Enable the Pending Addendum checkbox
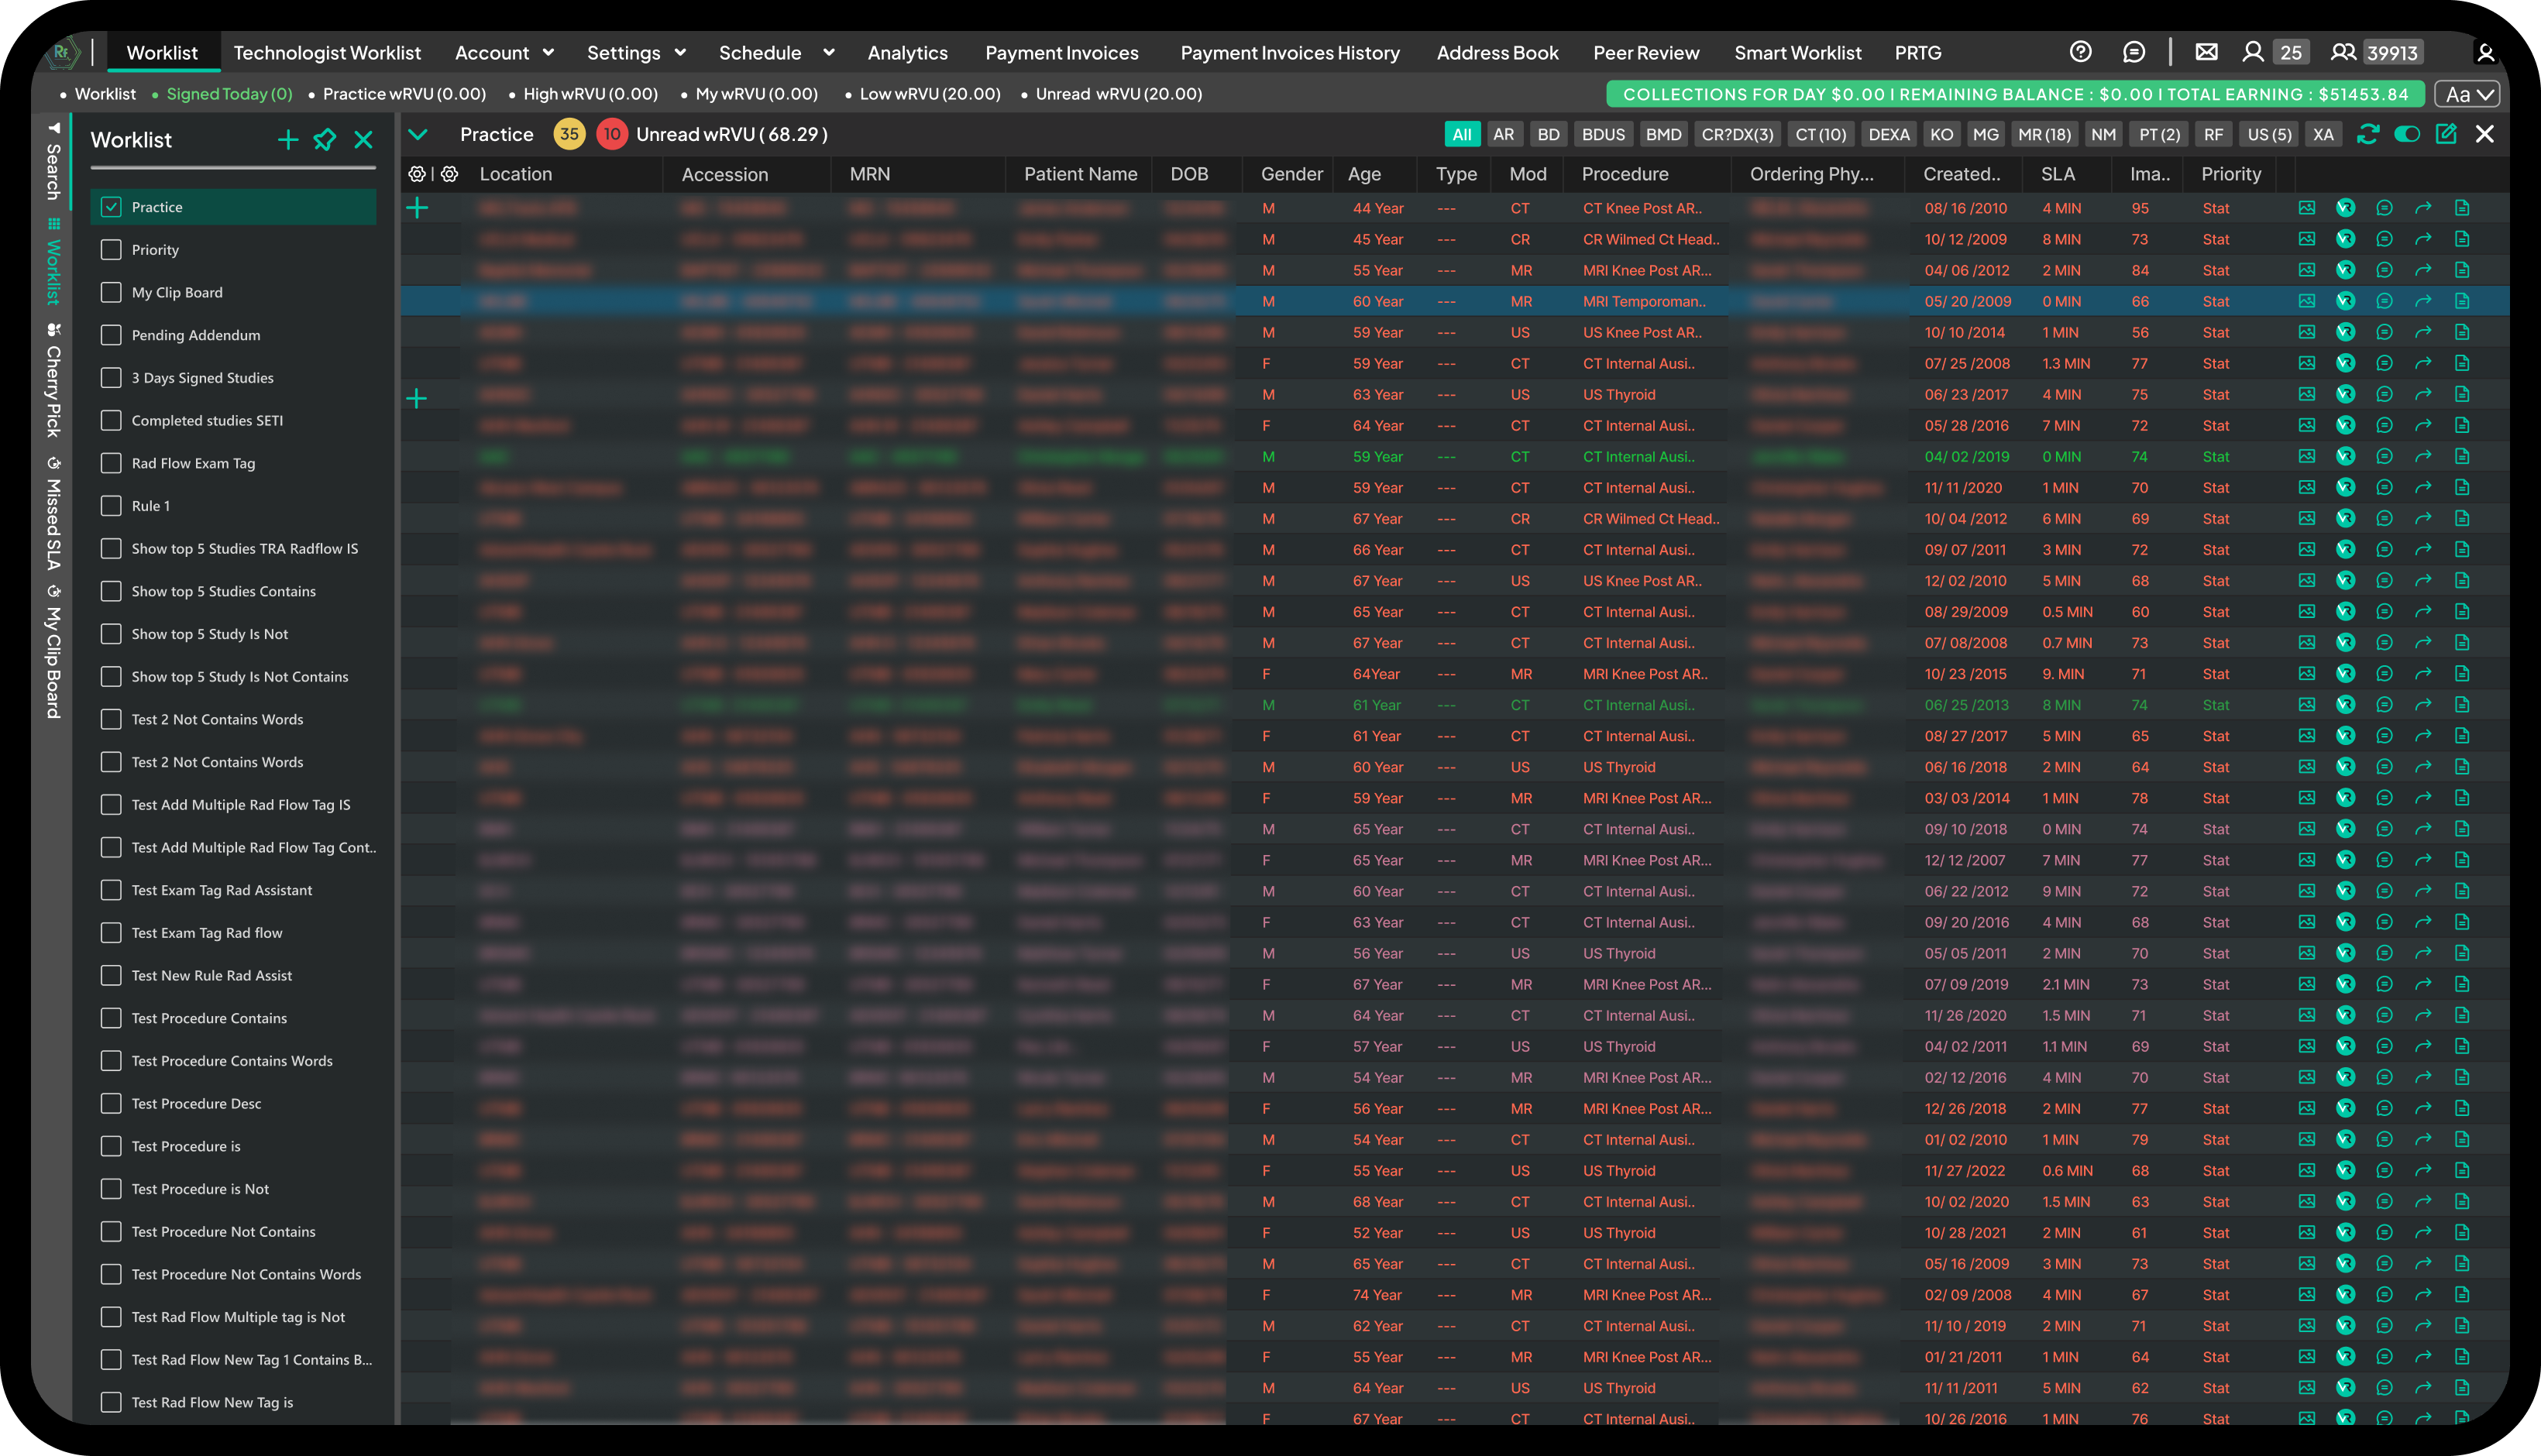 pos(111,335)
